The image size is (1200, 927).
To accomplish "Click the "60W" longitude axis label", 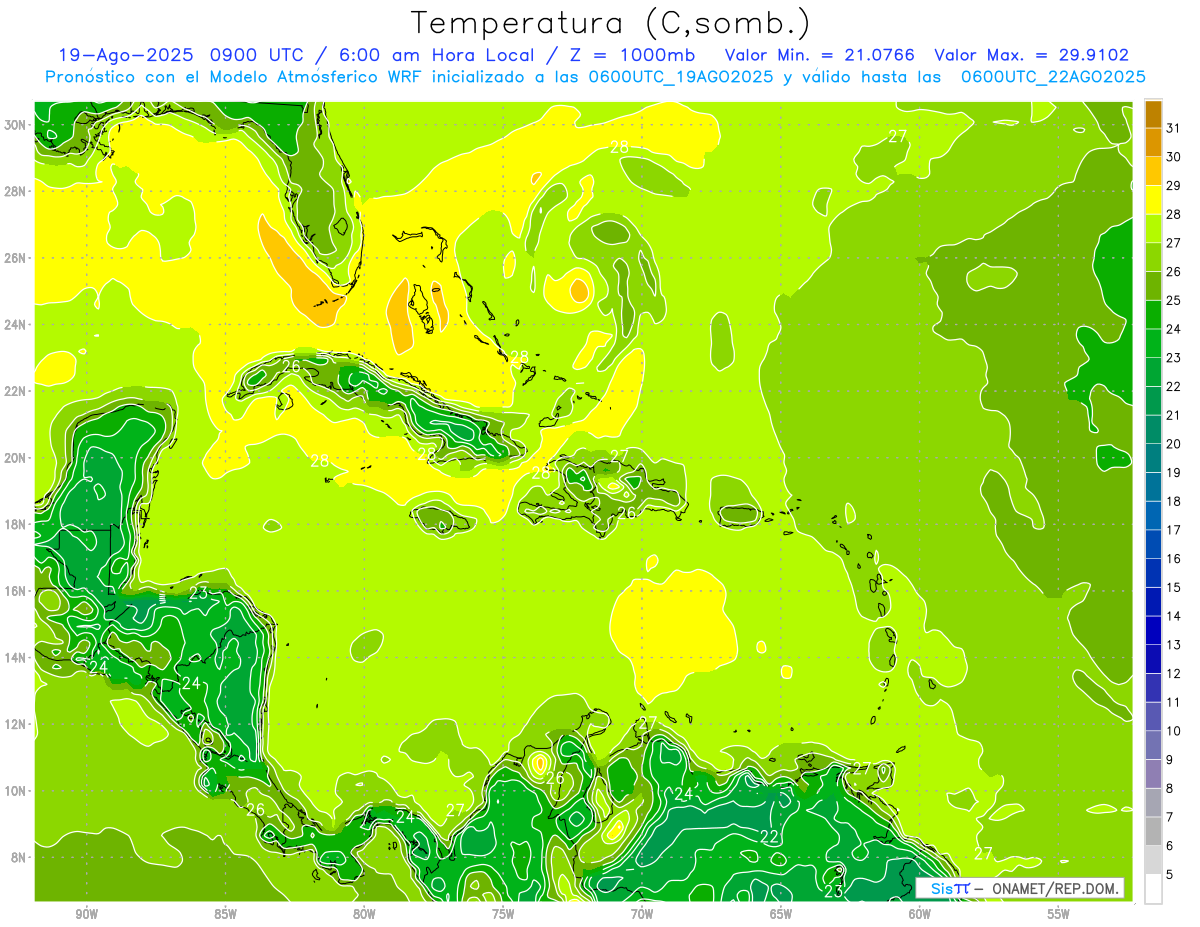I will click(x=920, y=914).
